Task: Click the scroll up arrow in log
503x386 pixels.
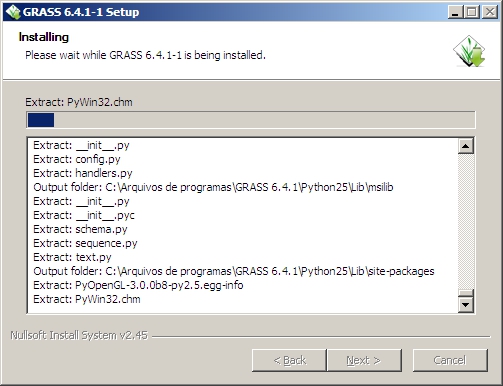Action: [x=466, y=146]
